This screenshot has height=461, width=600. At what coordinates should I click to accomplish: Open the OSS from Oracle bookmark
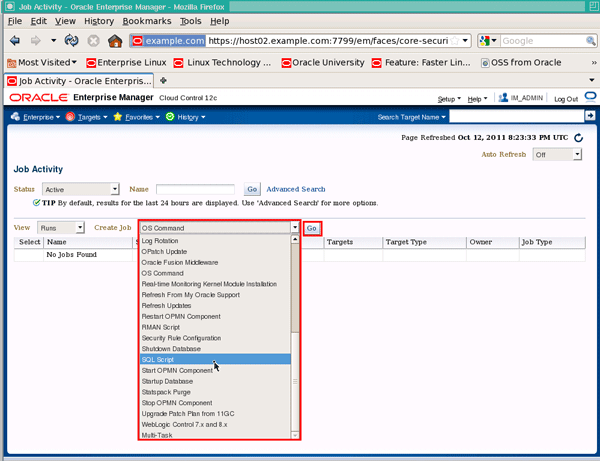tap(521, 62)
